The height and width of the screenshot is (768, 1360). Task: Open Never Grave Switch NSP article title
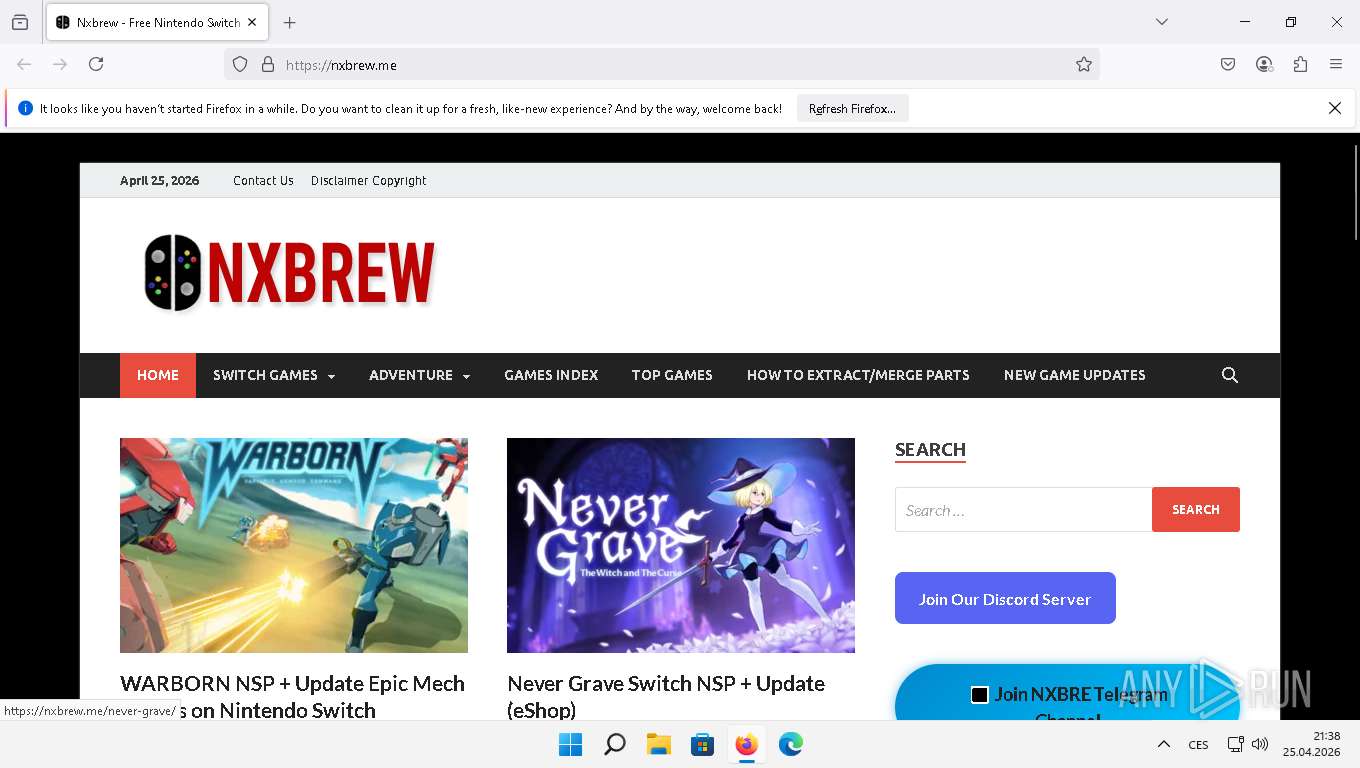coord(666,696)
